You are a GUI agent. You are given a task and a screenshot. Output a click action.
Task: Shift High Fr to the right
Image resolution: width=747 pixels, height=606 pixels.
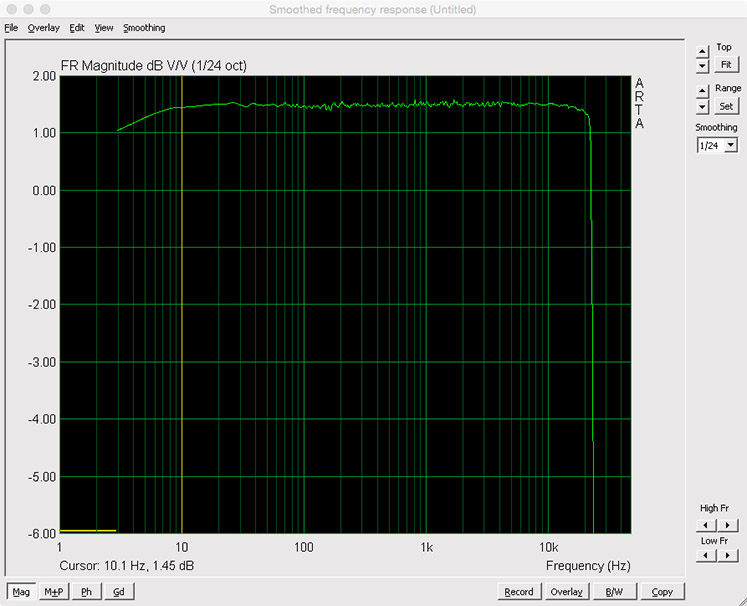point(727,525)
